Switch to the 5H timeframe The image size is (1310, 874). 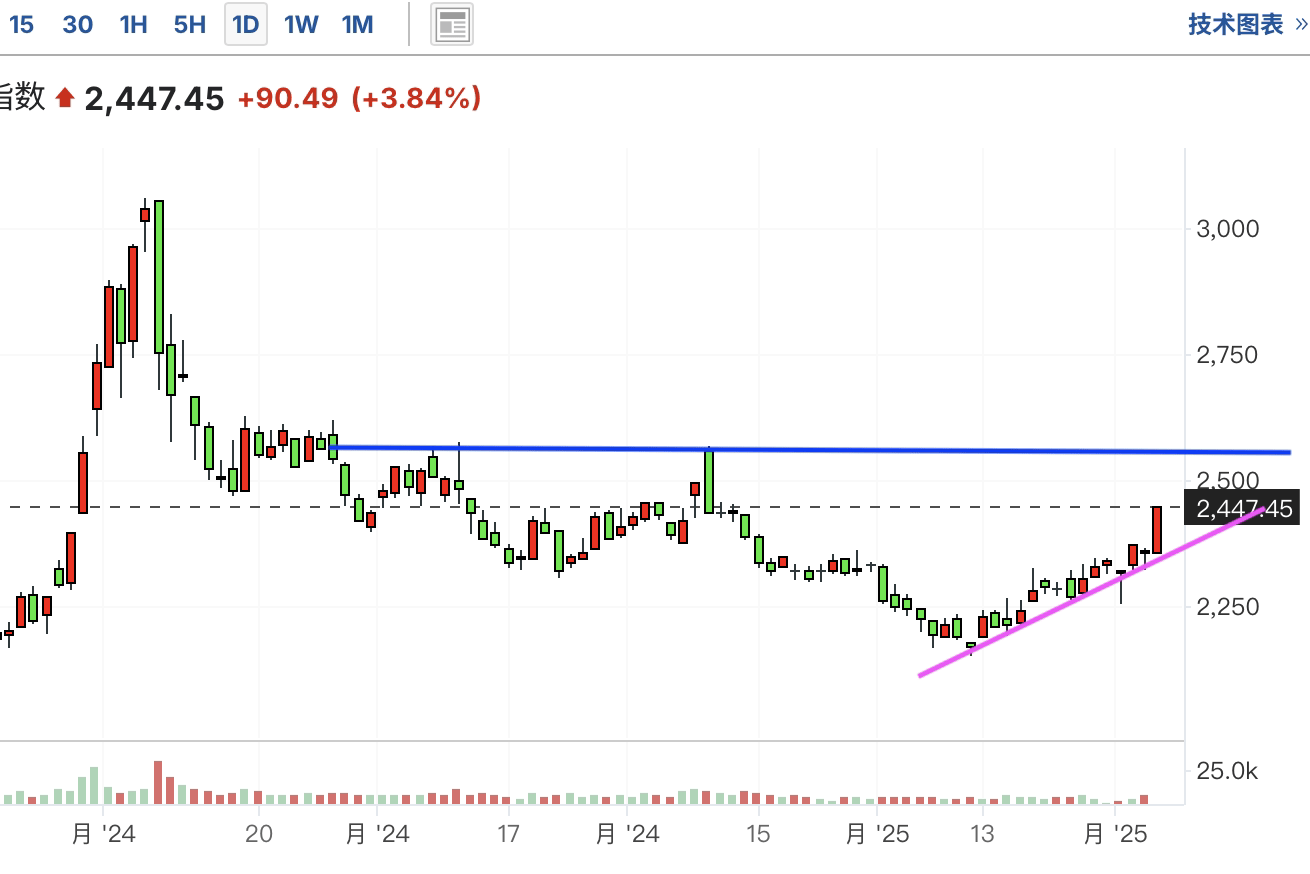point(189,24)
